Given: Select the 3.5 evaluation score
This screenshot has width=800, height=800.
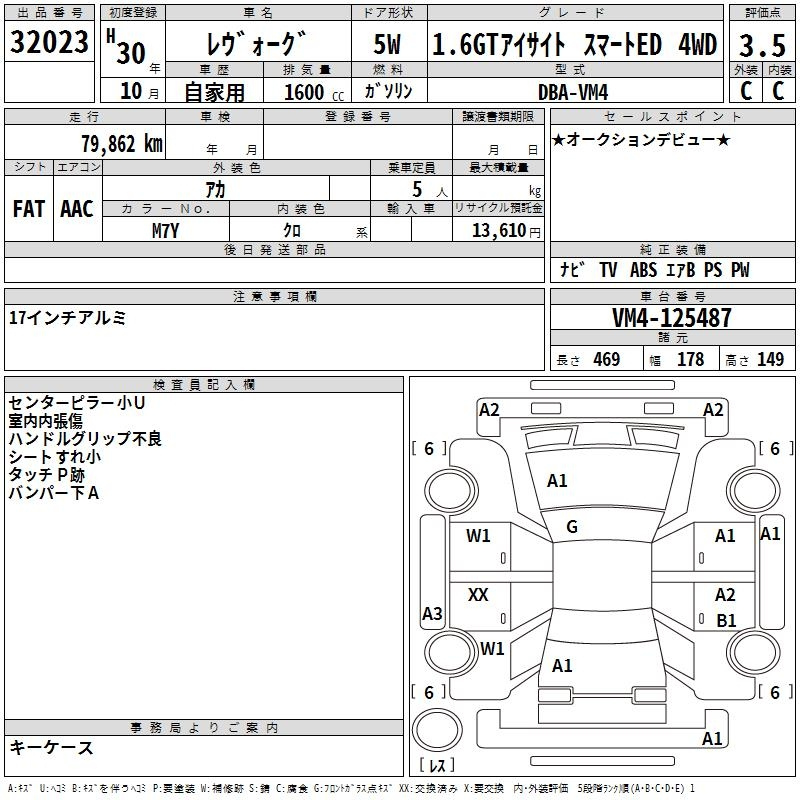Looking at the screenshot, I should [761, 45].
